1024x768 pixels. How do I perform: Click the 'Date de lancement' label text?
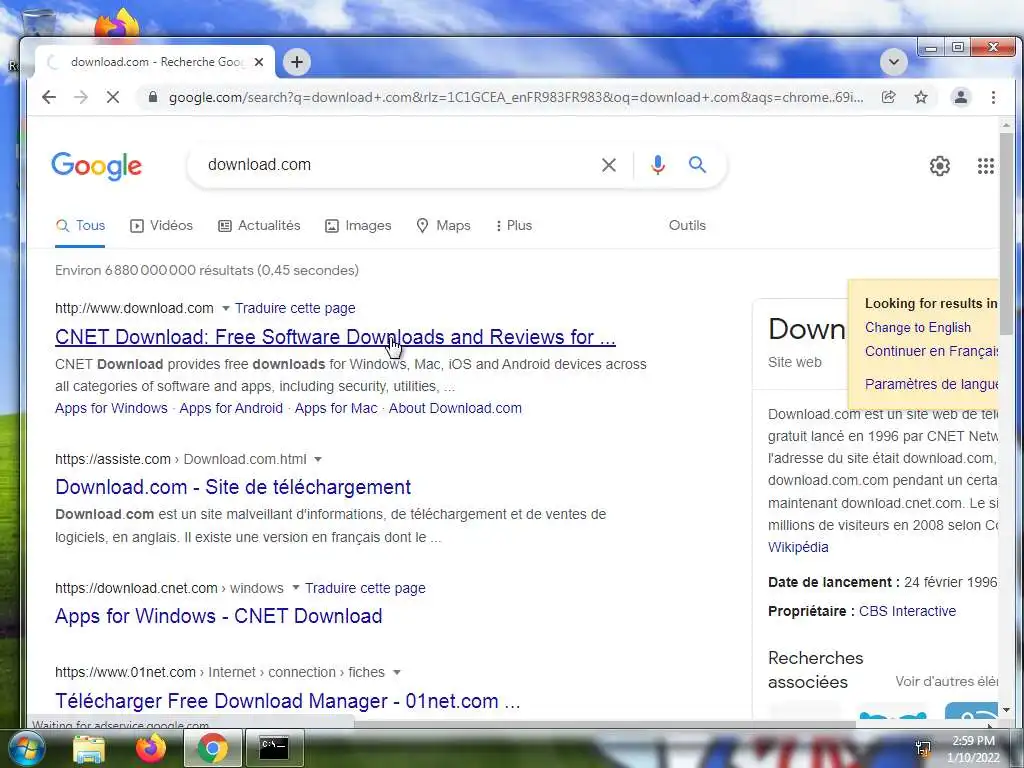coord(833,583)
